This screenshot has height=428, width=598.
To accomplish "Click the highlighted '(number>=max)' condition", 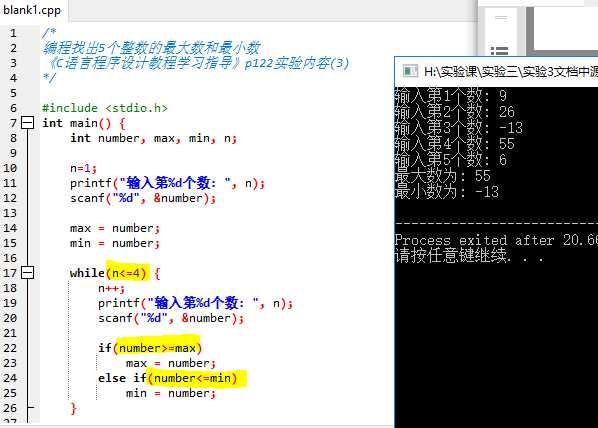I will 158,348.
